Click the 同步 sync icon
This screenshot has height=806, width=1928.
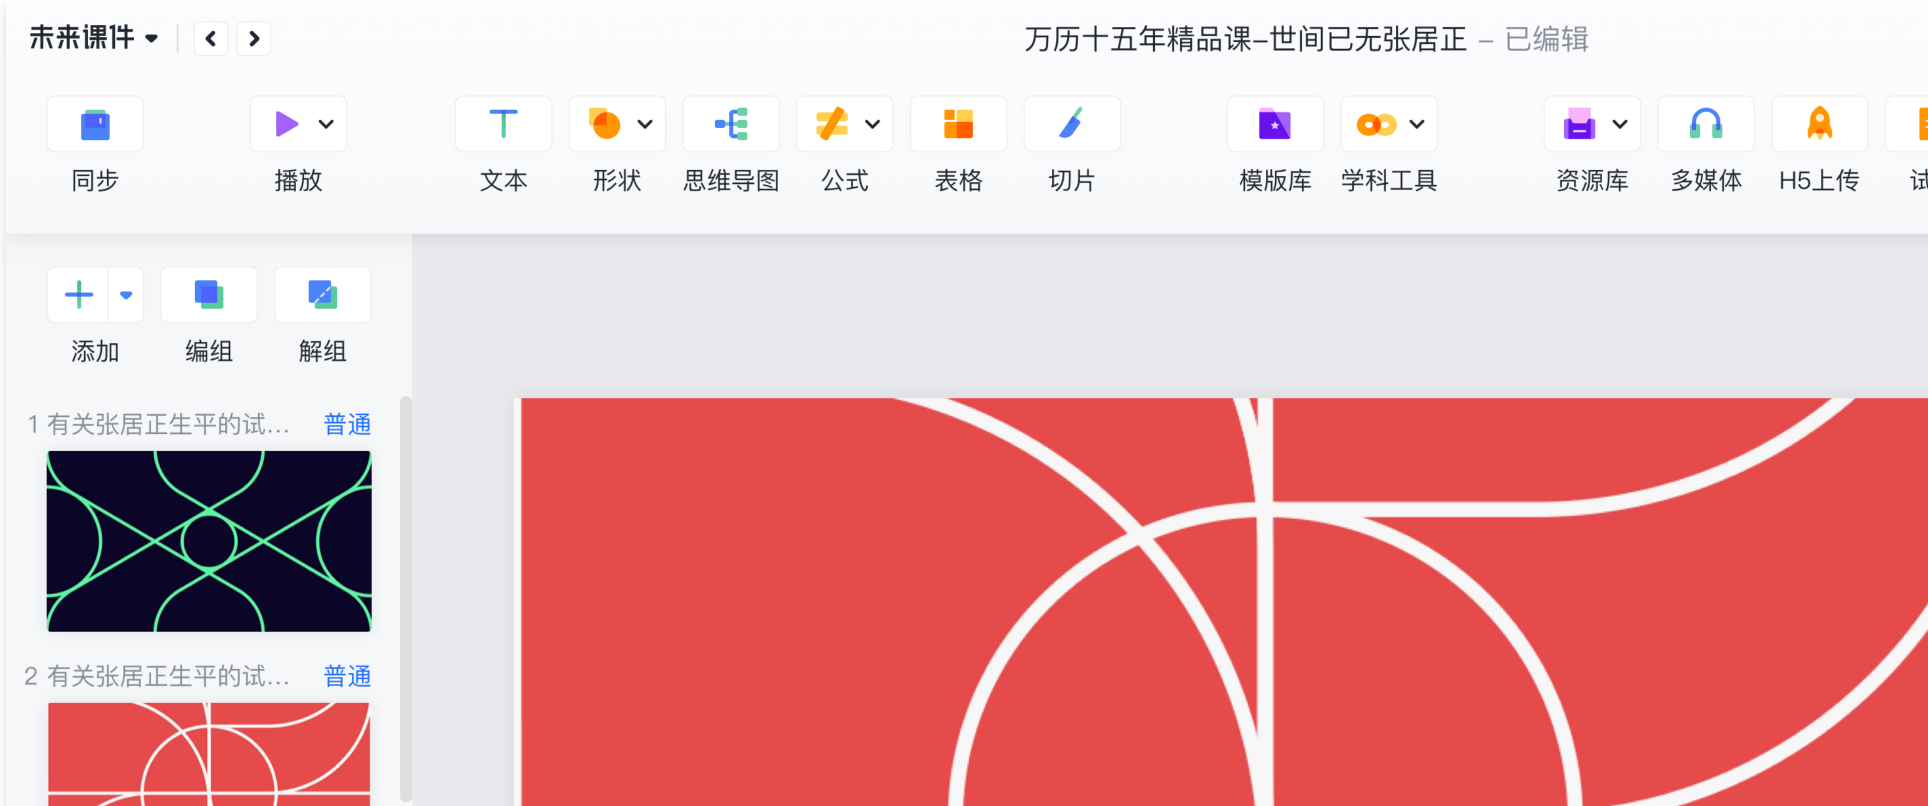click(x=95, y=124)
